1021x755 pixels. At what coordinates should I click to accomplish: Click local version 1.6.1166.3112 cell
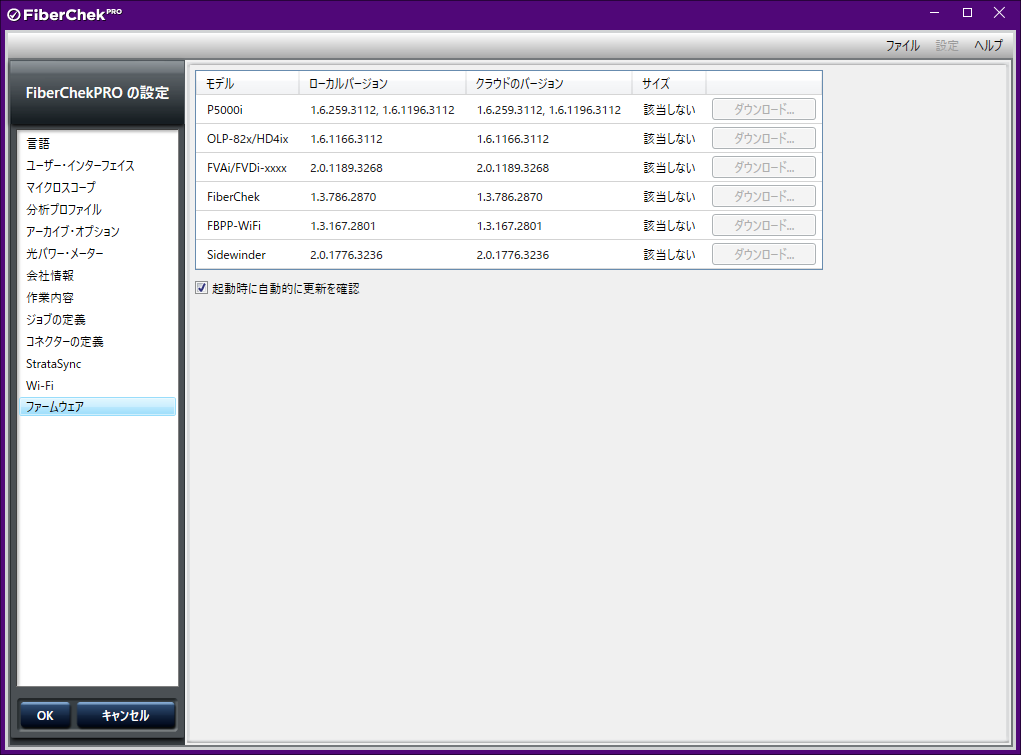click(346, 139)
